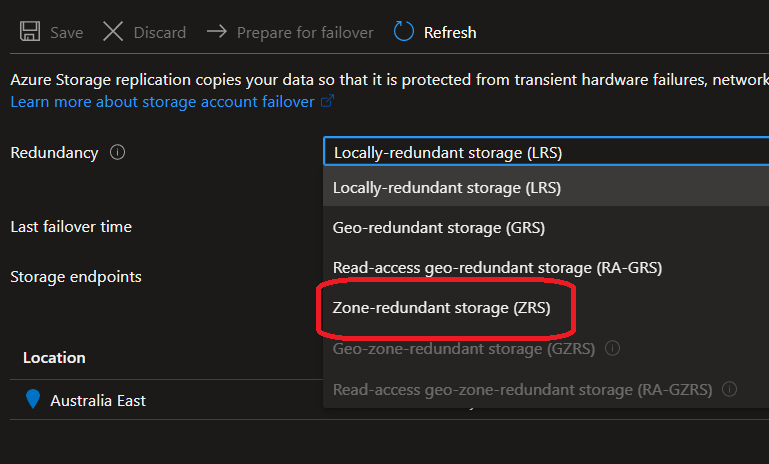Refresh the page using the circular arrow icon
Screen dimensions: 769x464
(x=404, y=32)
